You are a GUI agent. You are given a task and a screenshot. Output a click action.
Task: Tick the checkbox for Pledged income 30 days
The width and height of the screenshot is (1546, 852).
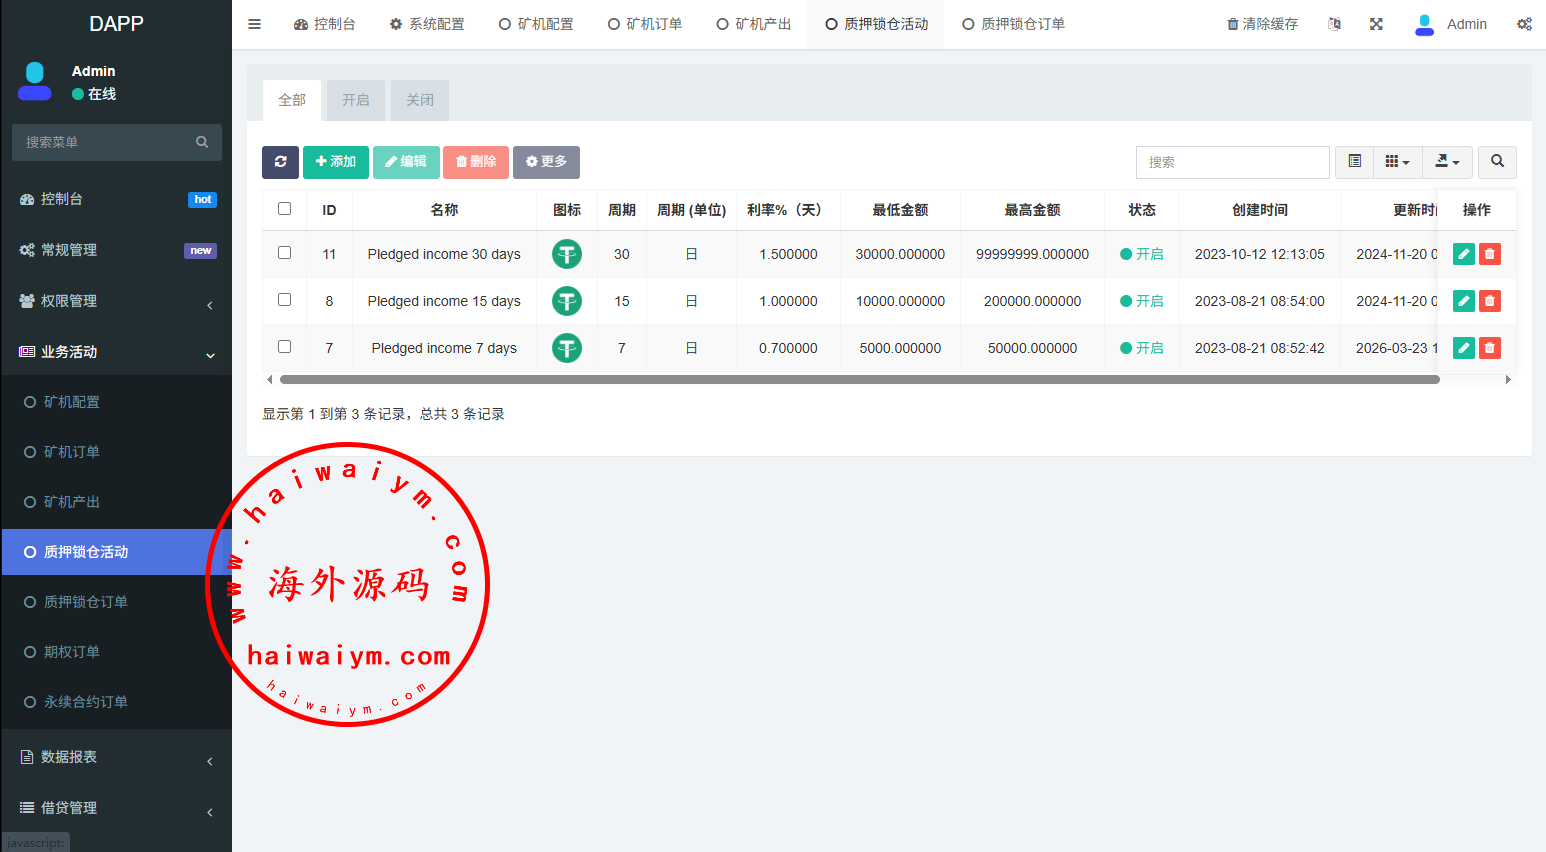(x=285, y=253)
